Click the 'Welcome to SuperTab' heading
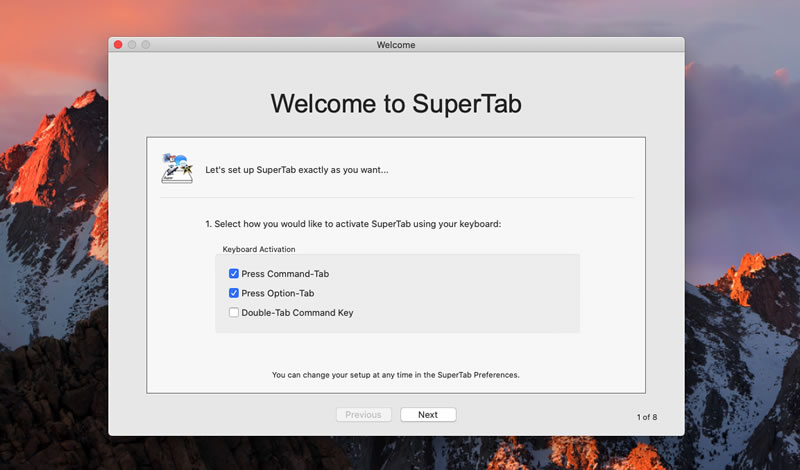This screenshot has width=800, height=470. point(396,104)
